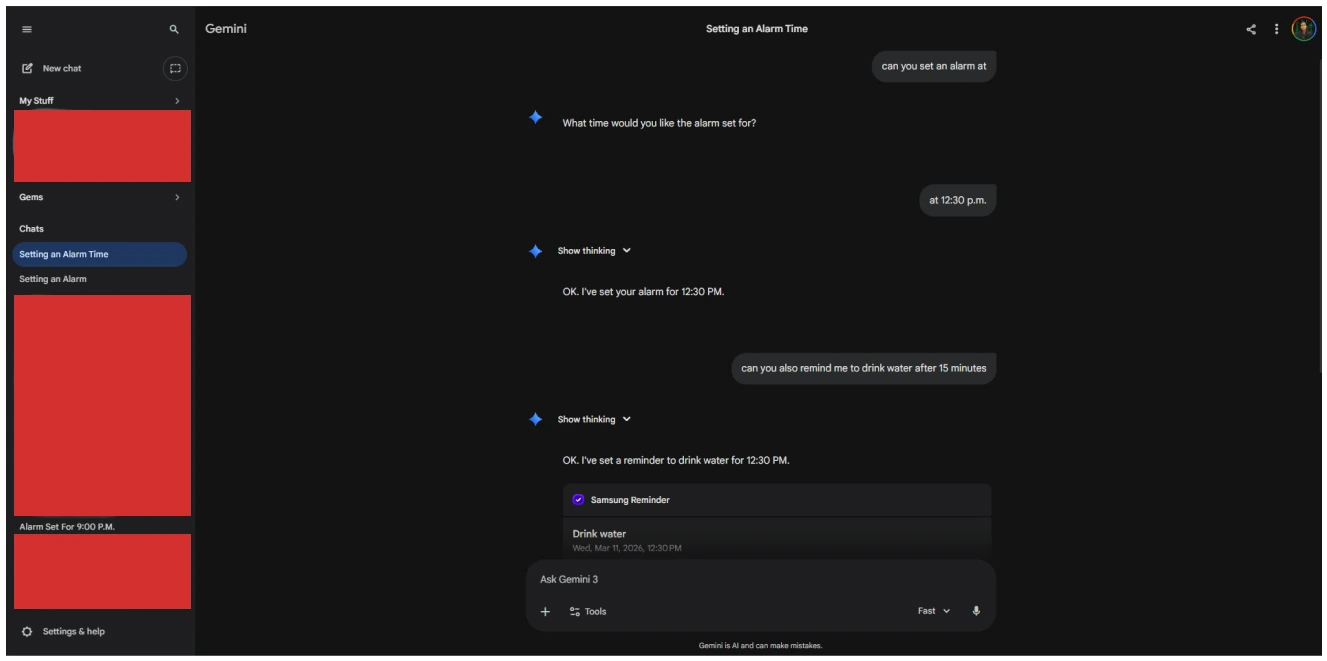Add files with the plus icon
This screenshot has height=661, width=1327.
(545, 611)
